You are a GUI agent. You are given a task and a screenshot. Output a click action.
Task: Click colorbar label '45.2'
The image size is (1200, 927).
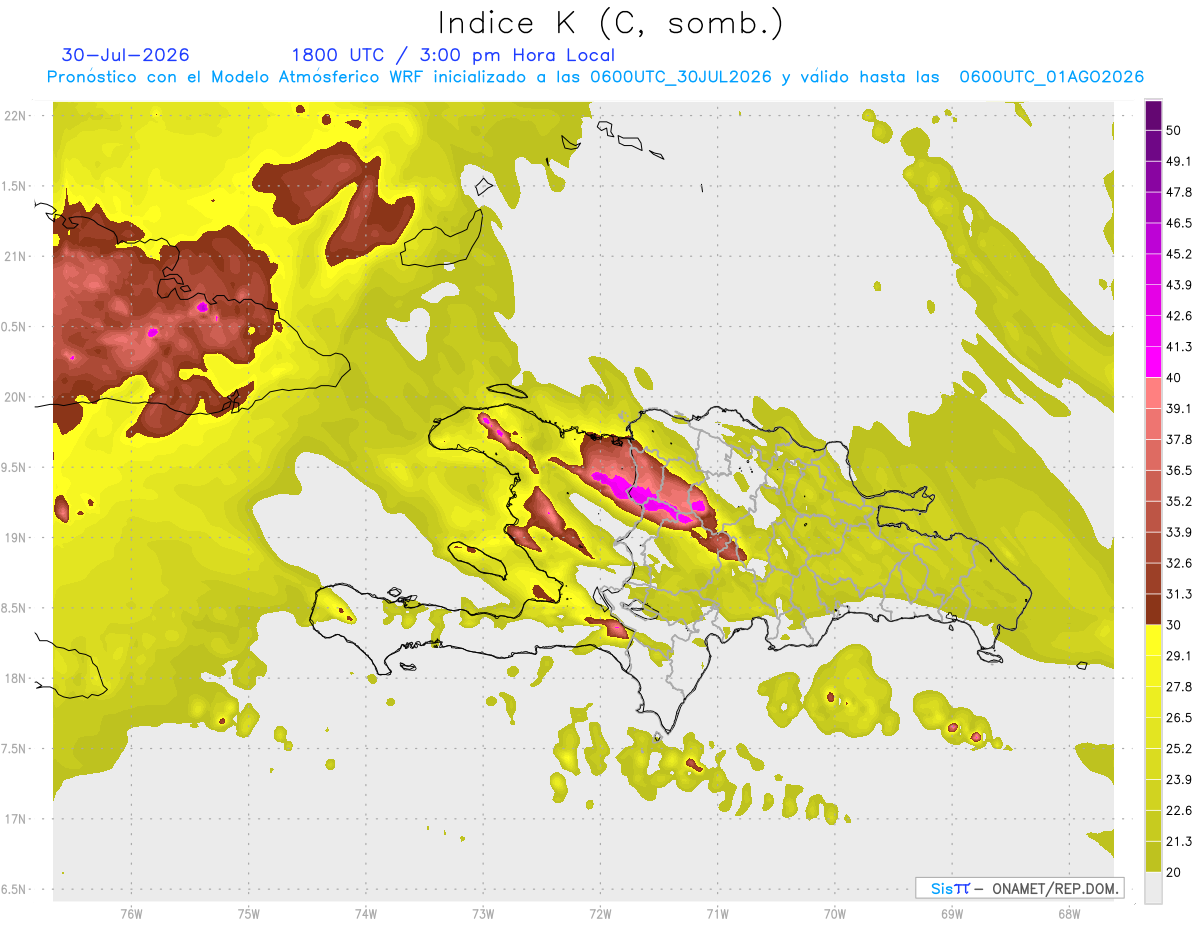click(1179, 254)
